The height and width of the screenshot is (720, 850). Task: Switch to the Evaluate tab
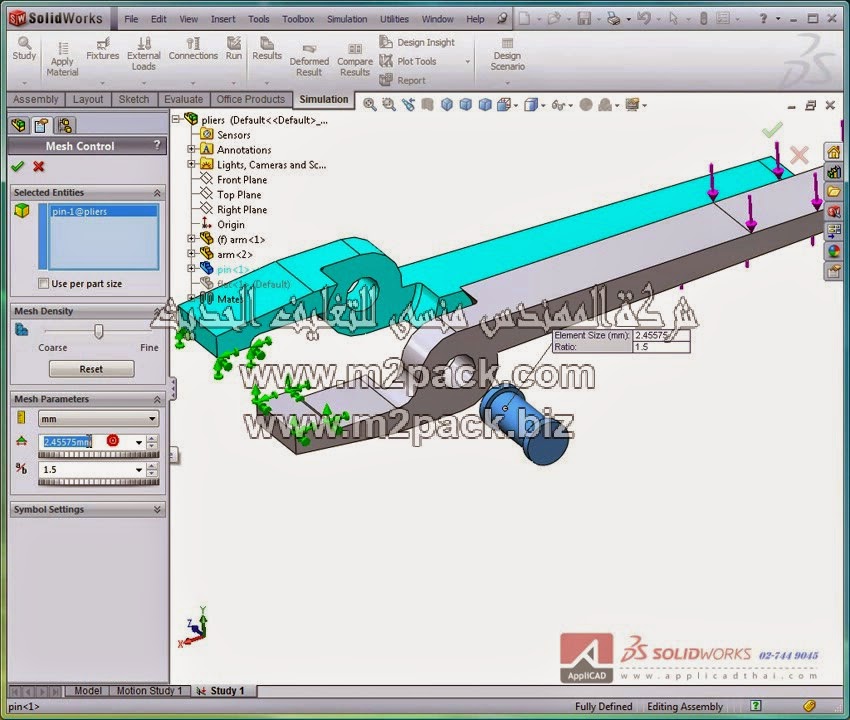click(x=184, y=99)
